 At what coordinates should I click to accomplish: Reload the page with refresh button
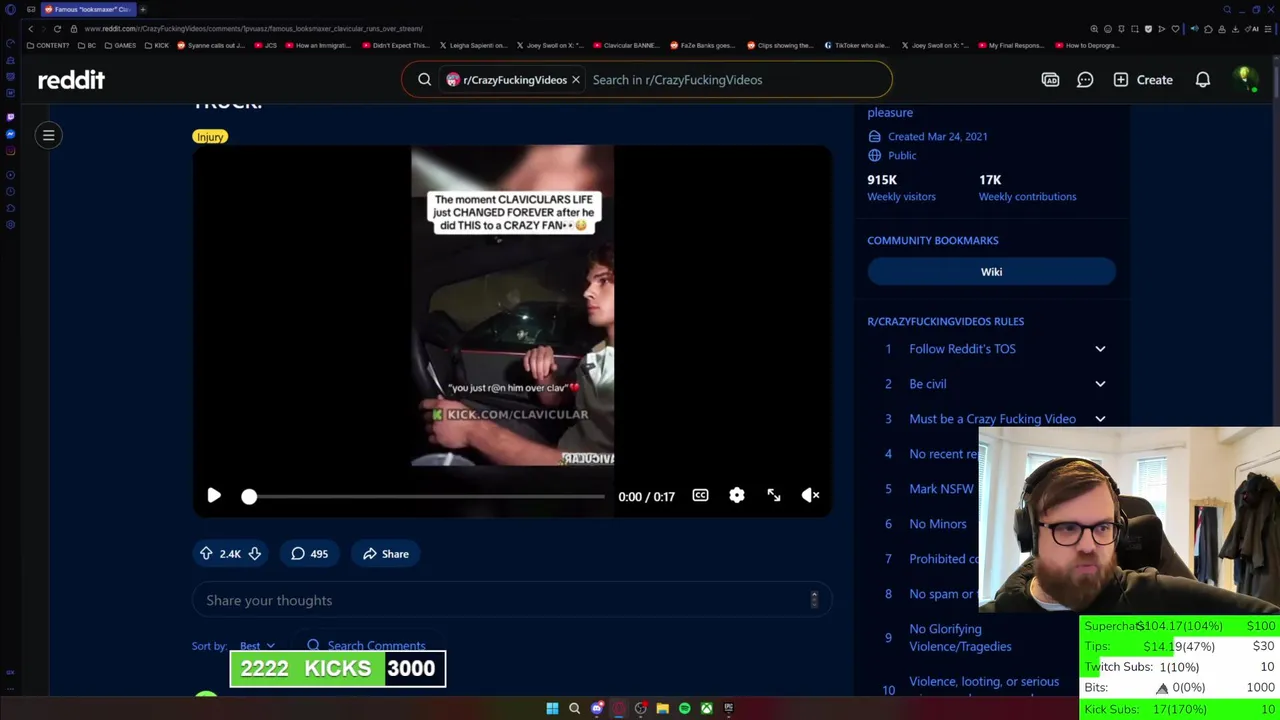pos(57,29)
